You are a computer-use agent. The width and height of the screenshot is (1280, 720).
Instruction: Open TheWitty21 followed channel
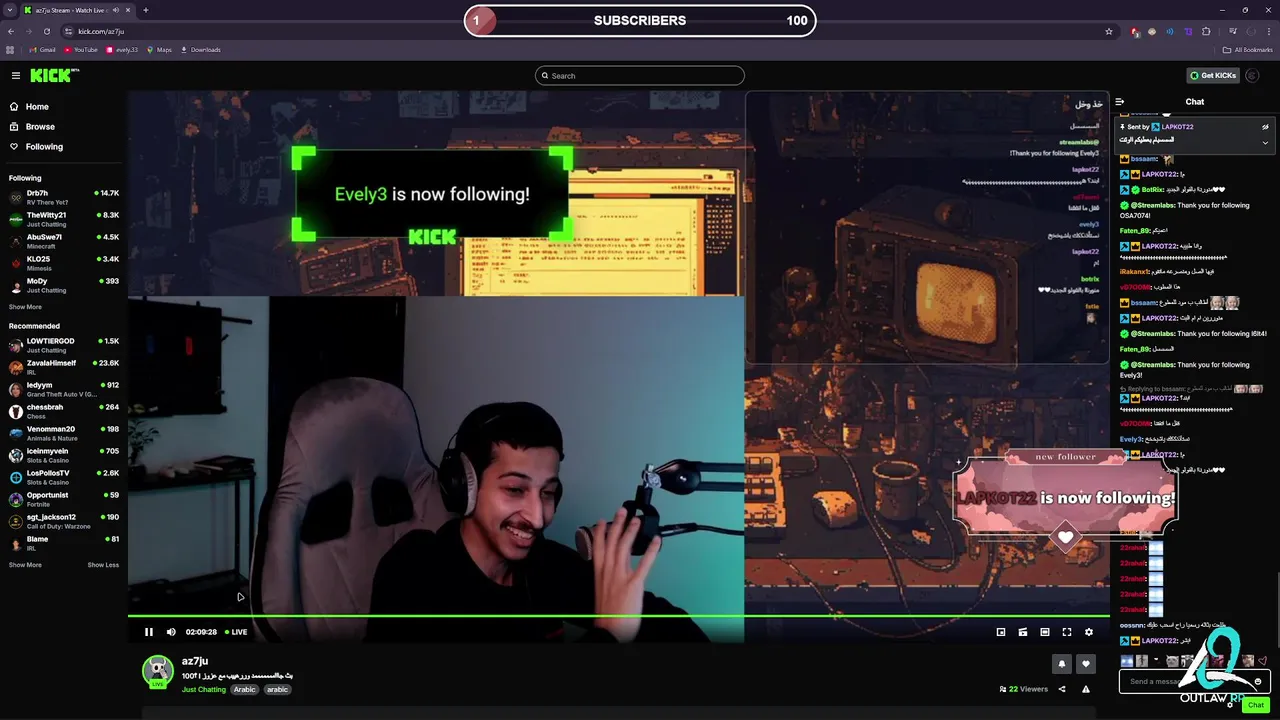pyautogui.click(x=64, y=219)
